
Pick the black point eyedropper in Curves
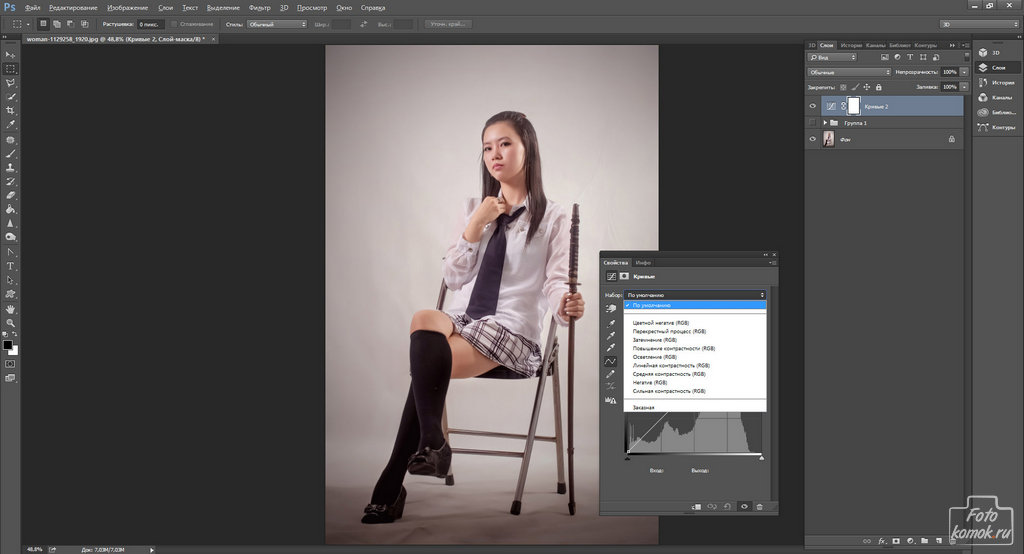(611, 323)
